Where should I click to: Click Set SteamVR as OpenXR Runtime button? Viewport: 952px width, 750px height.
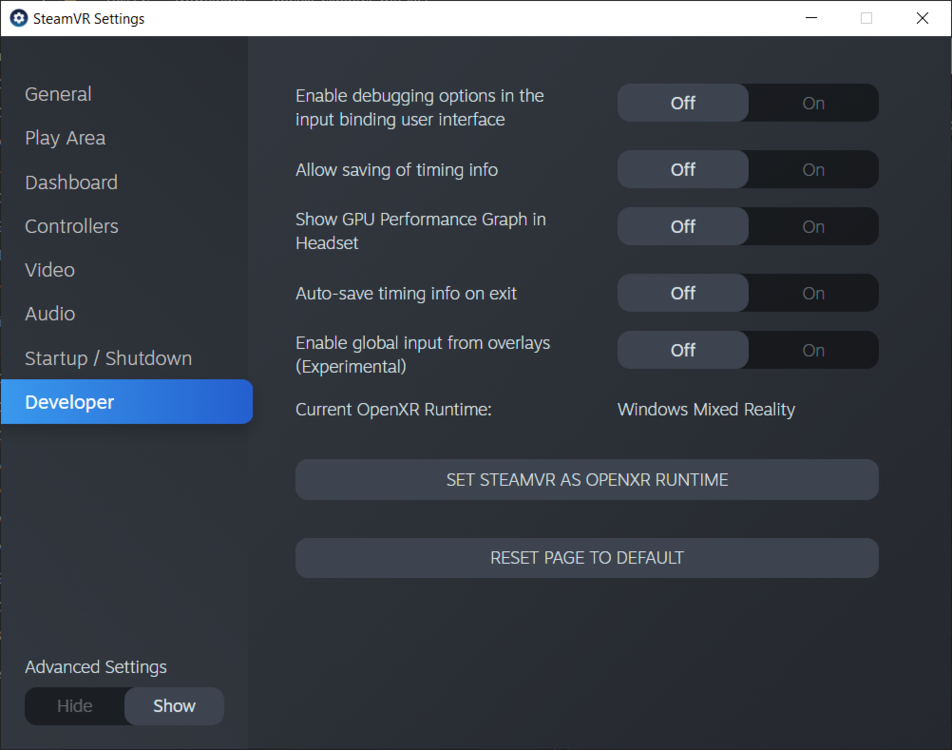[586, 480]
